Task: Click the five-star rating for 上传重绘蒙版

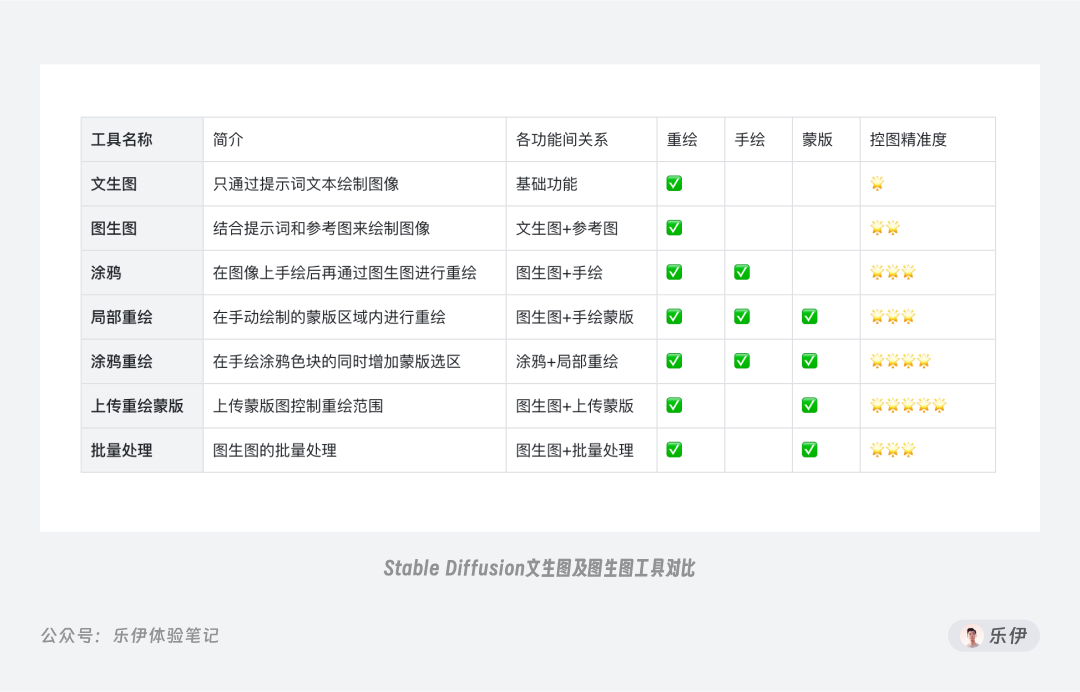Action: [908, 406]
